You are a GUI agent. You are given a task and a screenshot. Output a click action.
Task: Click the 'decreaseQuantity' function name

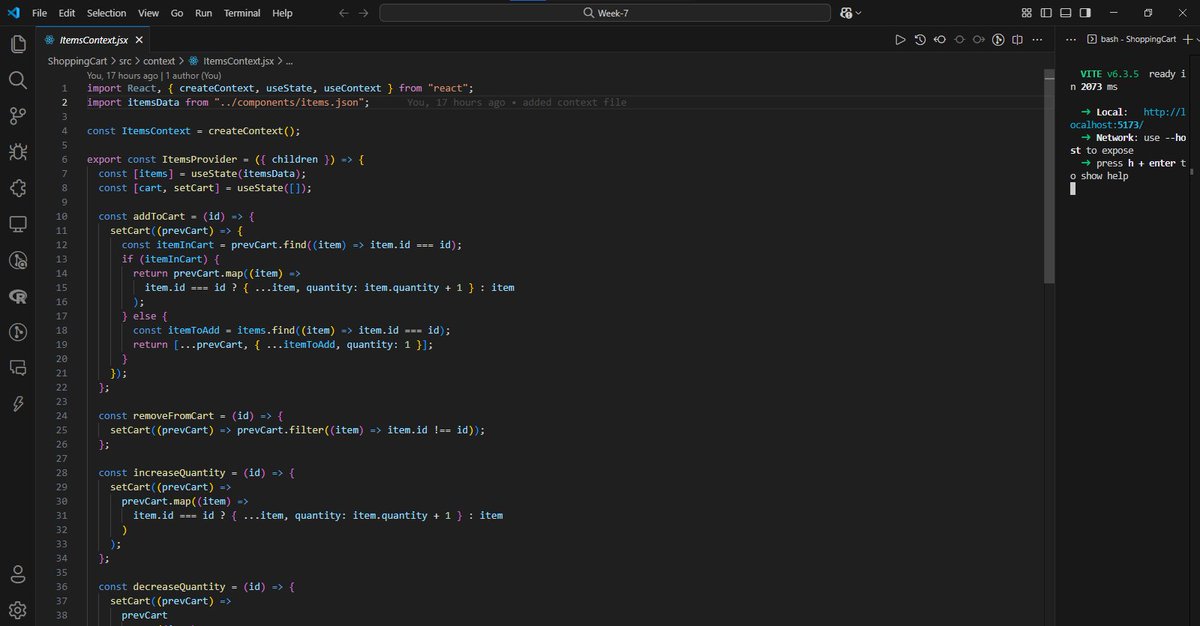(x=179, y=586)
